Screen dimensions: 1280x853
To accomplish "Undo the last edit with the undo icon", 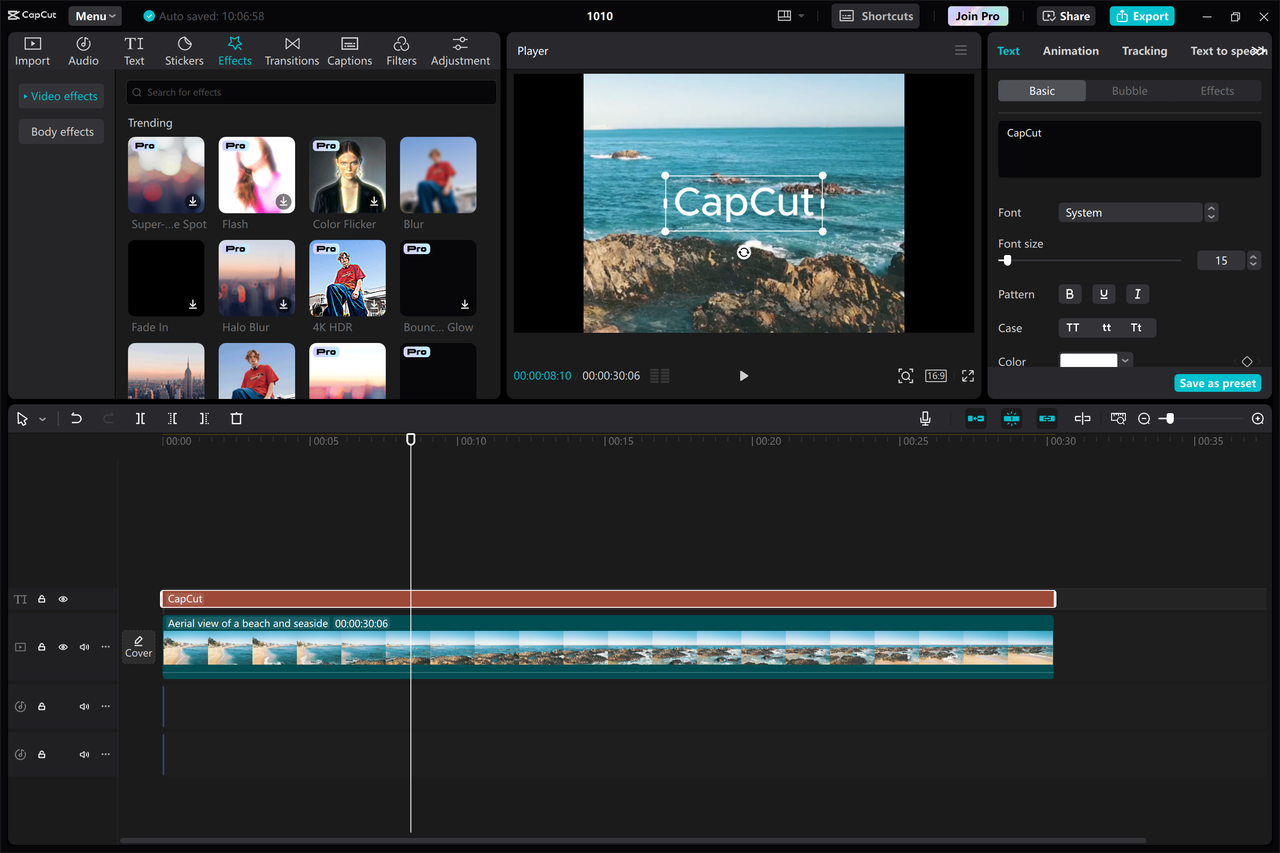I will pos(76,418).
